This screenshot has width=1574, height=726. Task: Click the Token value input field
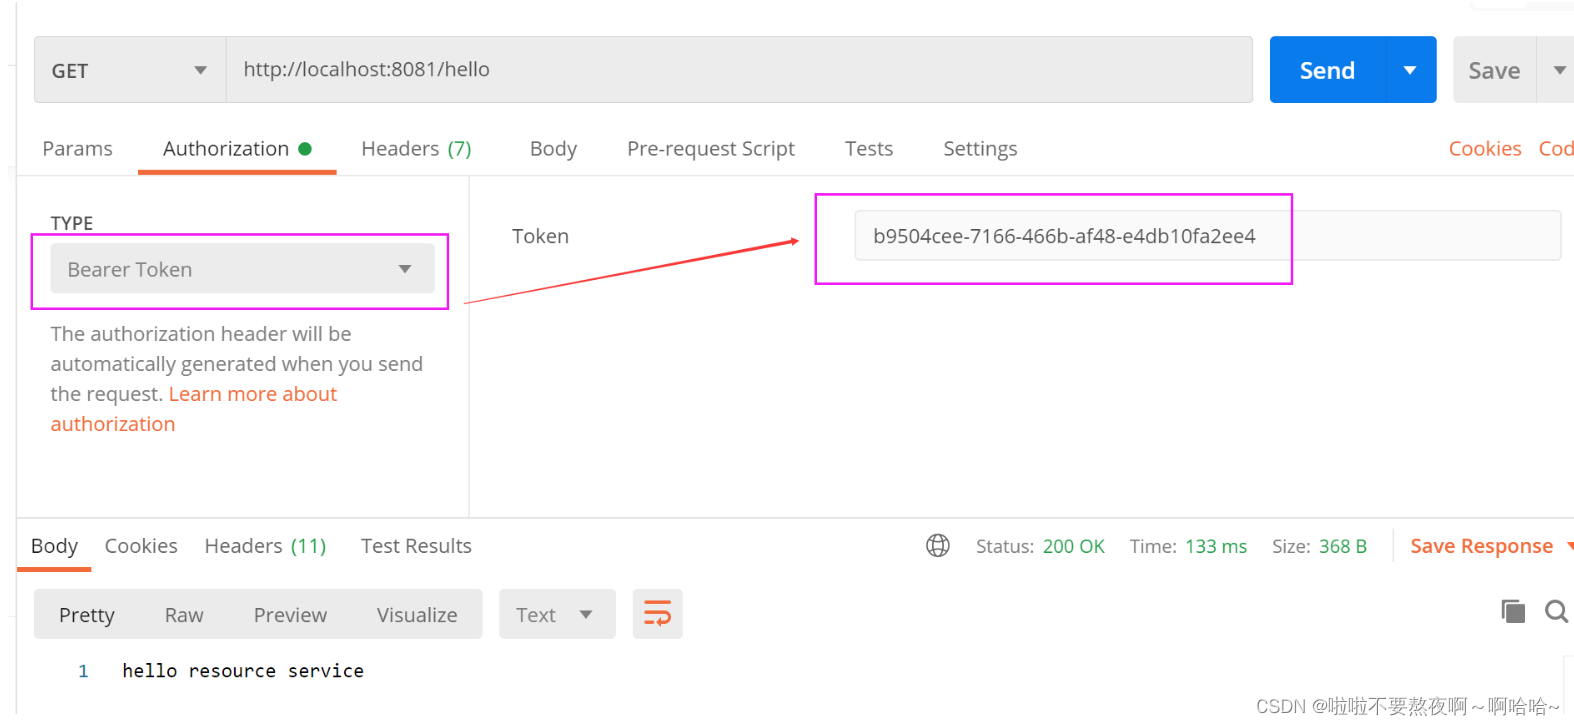[1207, 236]
